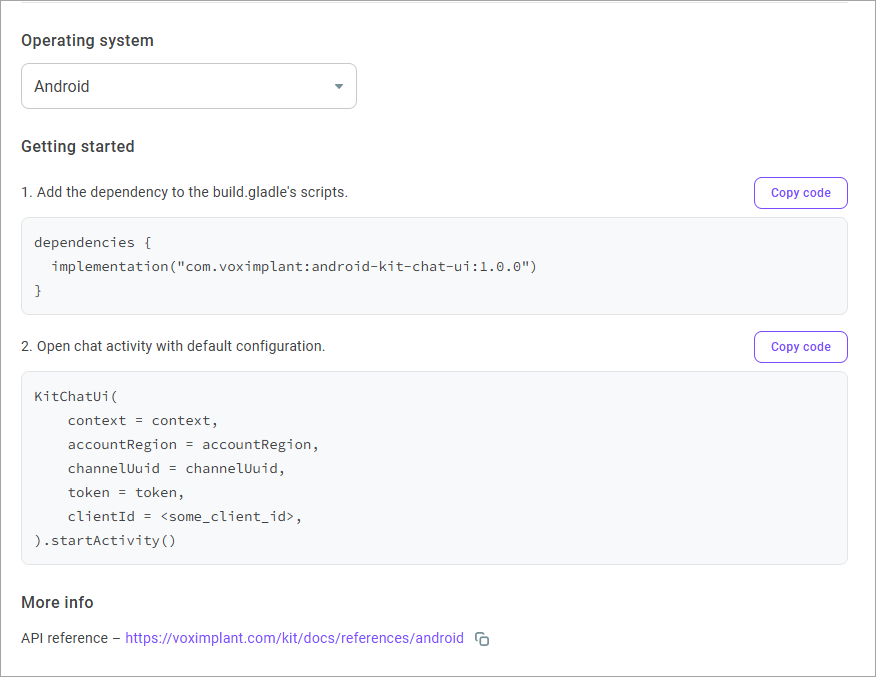Click the 'dependencies {' code line
The width and height of the screenshot is (876, 677).
93,242
